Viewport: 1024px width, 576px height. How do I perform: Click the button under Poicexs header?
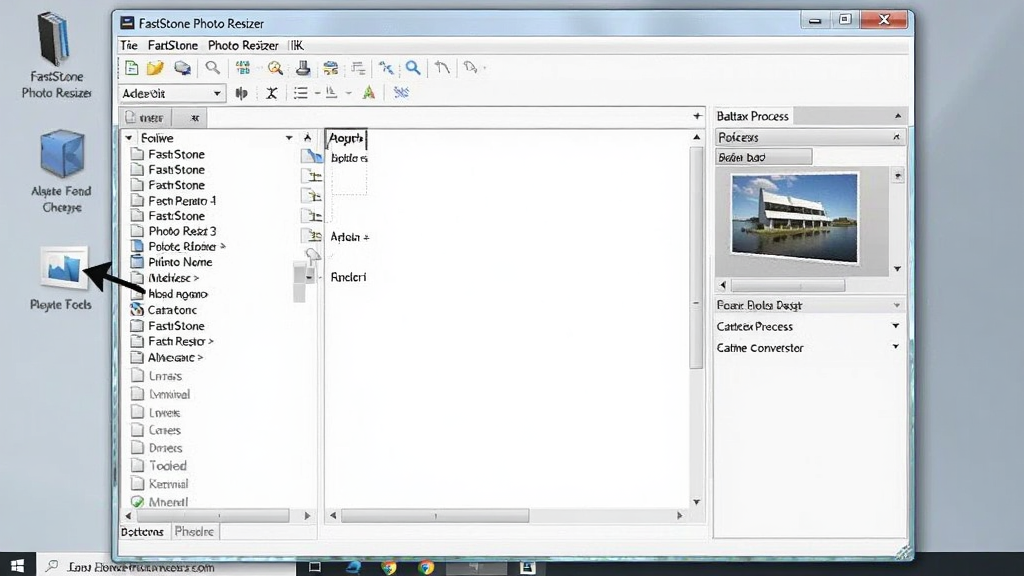coord(763,157)
